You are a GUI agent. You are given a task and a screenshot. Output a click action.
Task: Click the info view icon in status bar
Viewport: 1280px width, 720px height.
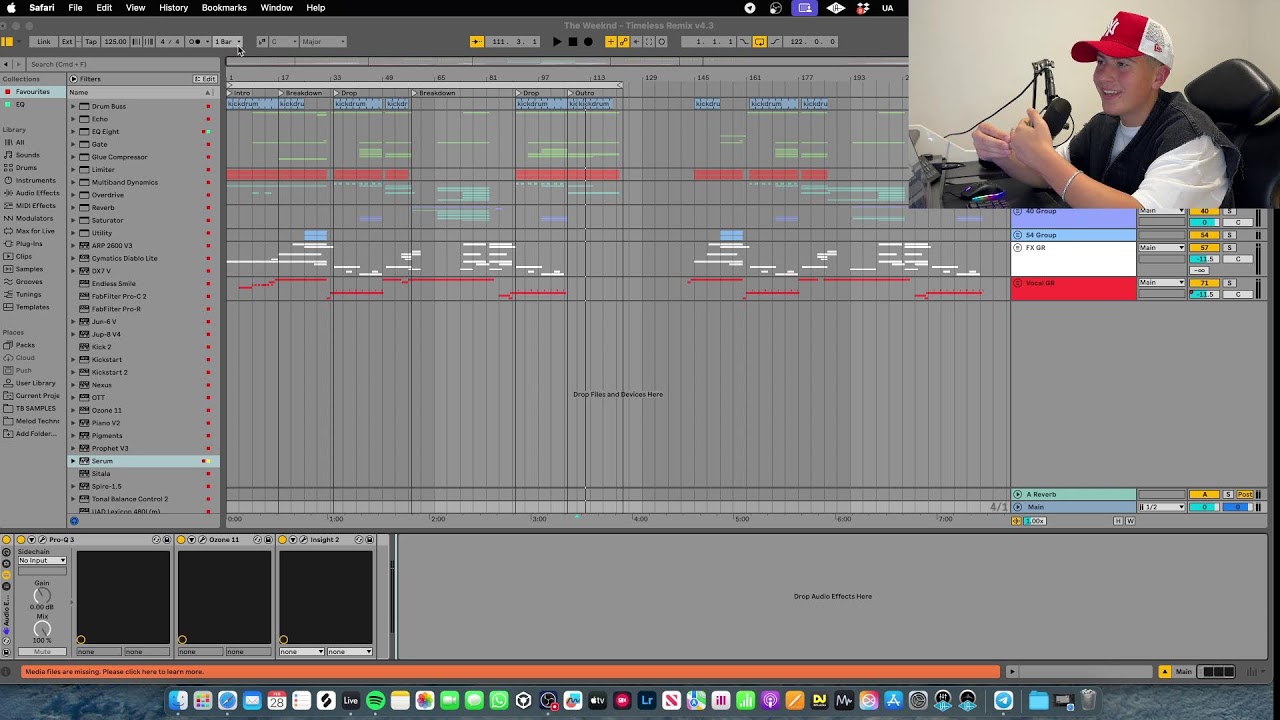point(7,672)
